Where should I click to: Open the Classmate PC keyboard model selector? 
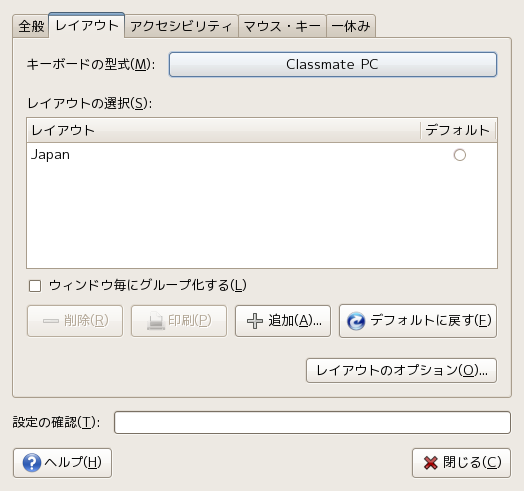tap(333, 65)
